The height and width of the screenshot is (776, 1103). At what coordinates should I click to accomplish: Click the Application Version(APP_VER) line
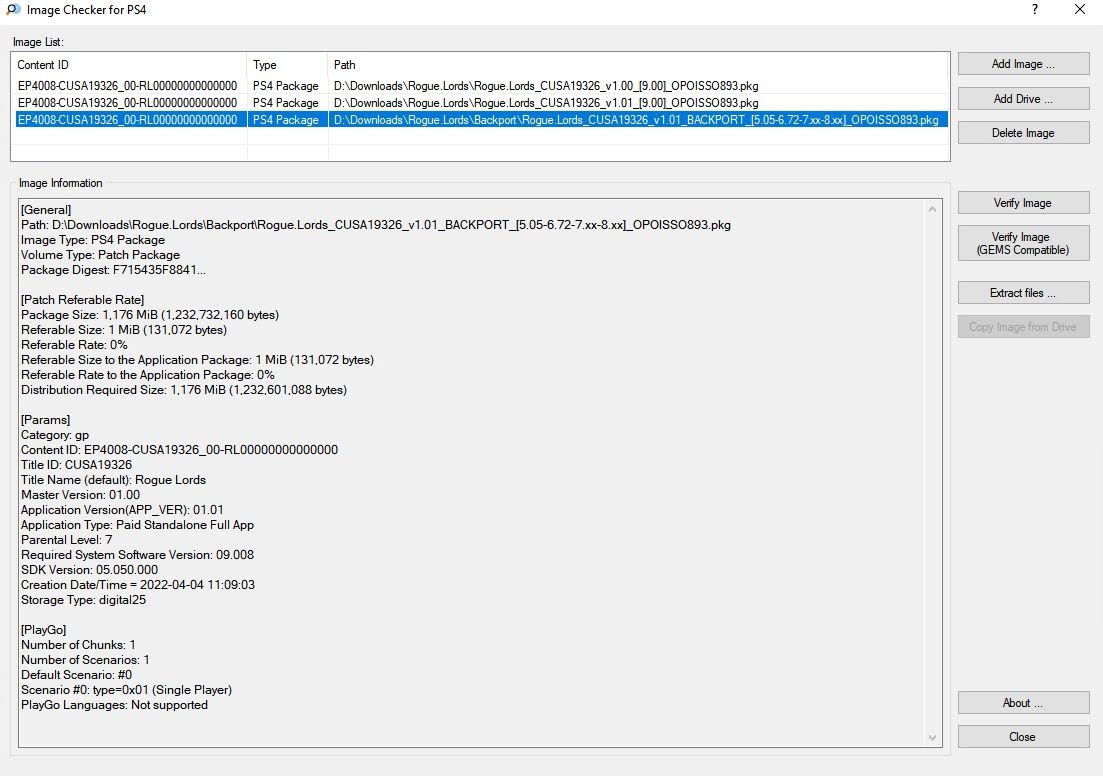(122, 510)
